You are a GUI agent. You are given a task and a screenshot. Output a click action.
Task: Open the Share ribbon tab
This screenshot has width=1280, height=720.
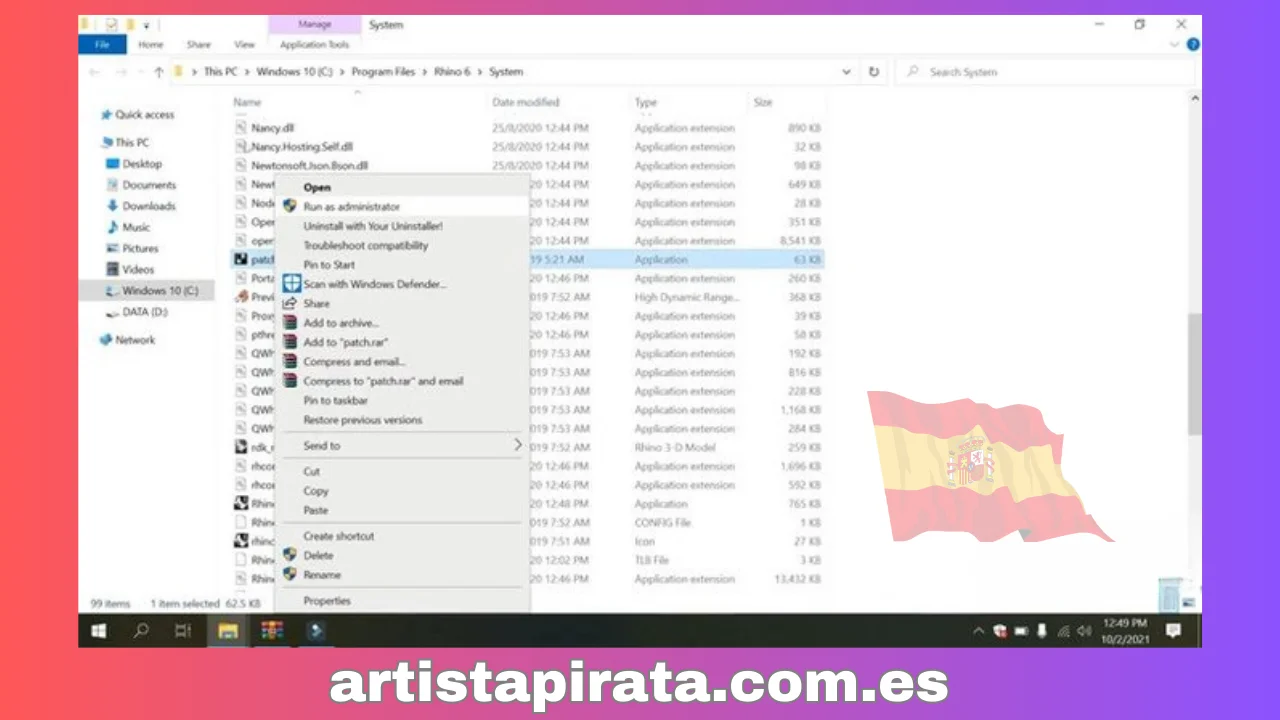(199, 45)
